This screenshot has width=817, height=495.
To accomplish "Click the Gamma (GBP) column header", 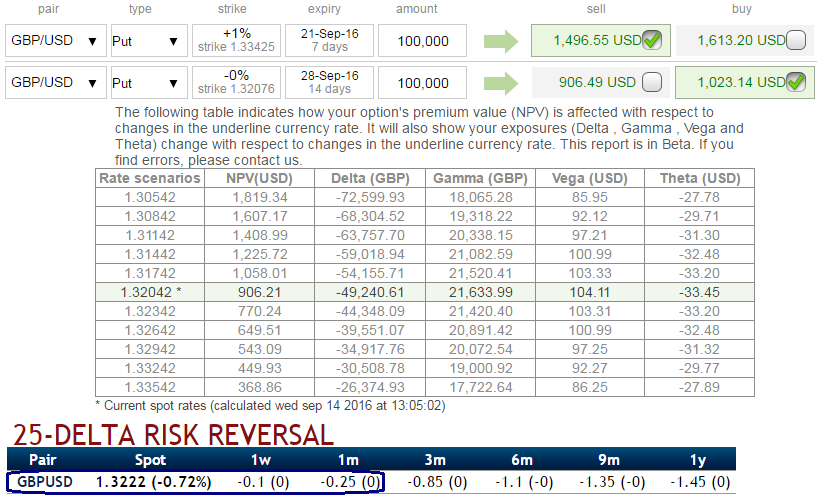I will tap(480, 178).
